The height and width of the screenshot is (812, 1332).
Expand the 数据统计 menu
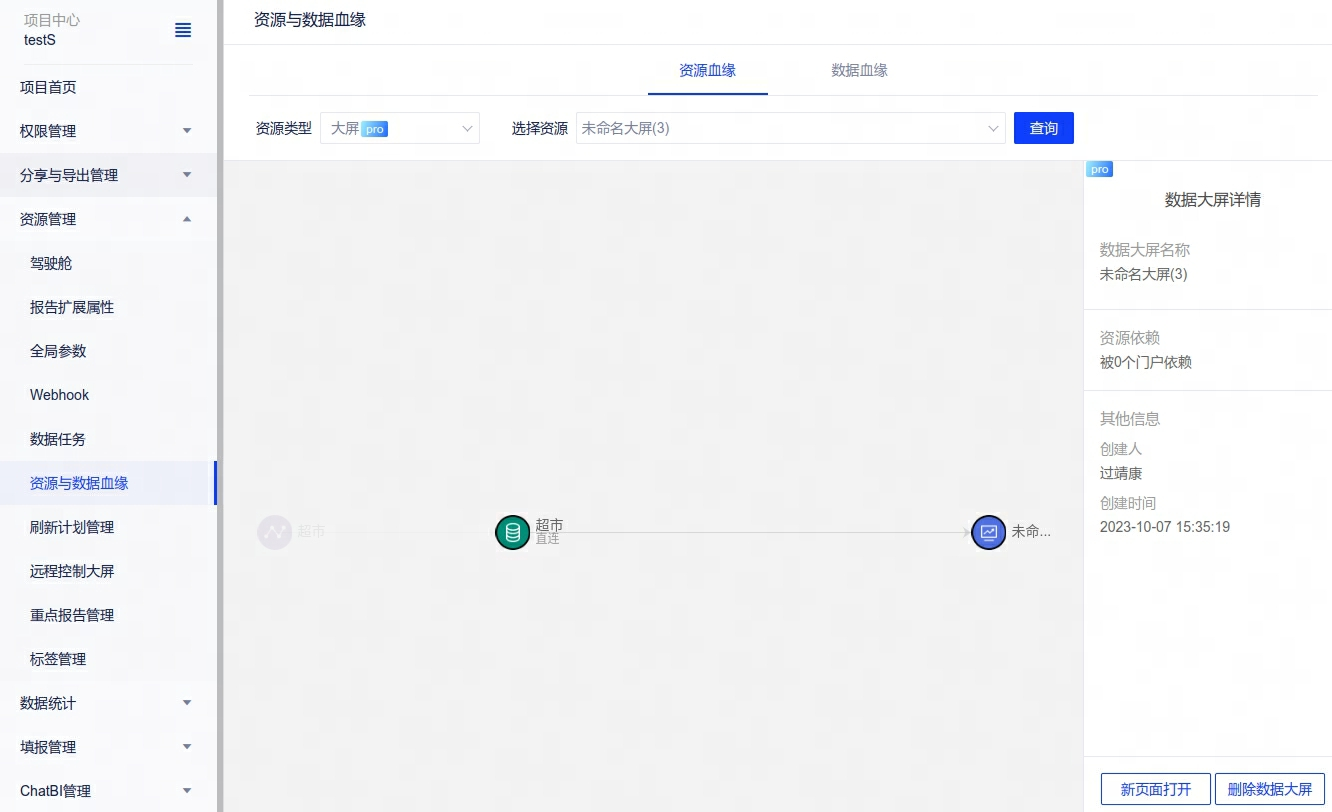(x=107, y=703)
